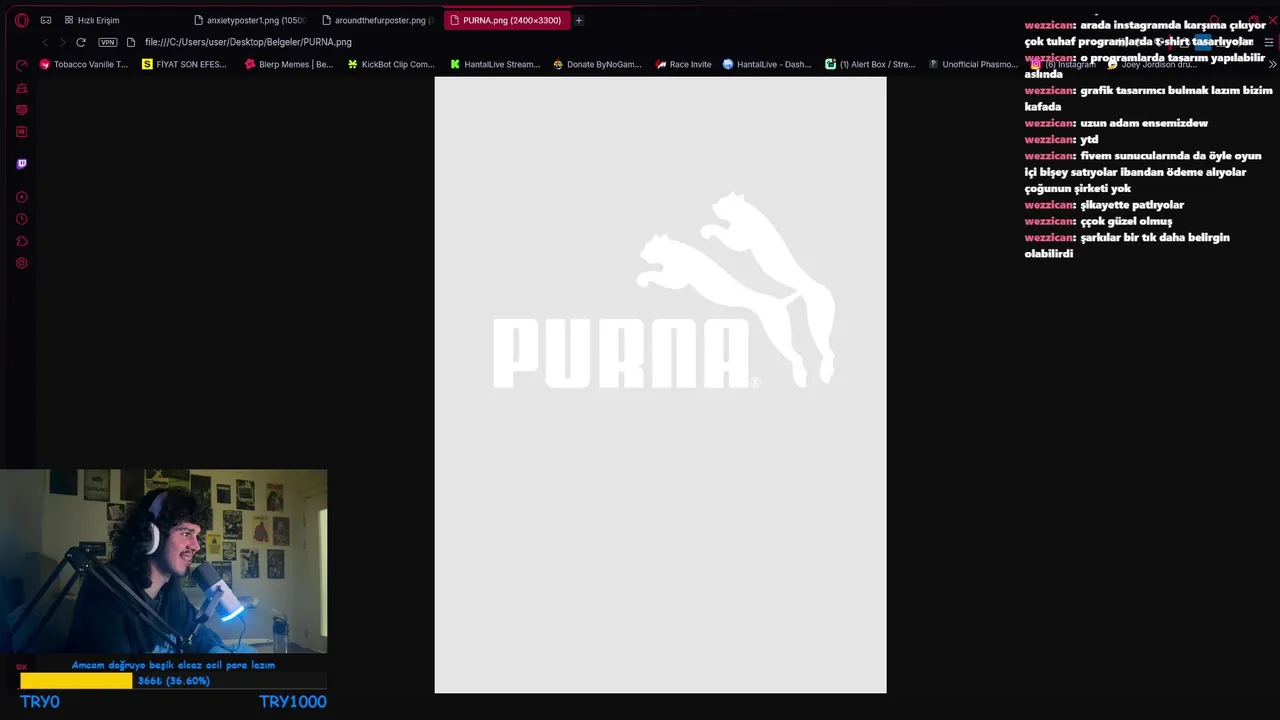Open the GX Corner gamepad icon
Screen dimensions: 1280x720
coord(46,20)
